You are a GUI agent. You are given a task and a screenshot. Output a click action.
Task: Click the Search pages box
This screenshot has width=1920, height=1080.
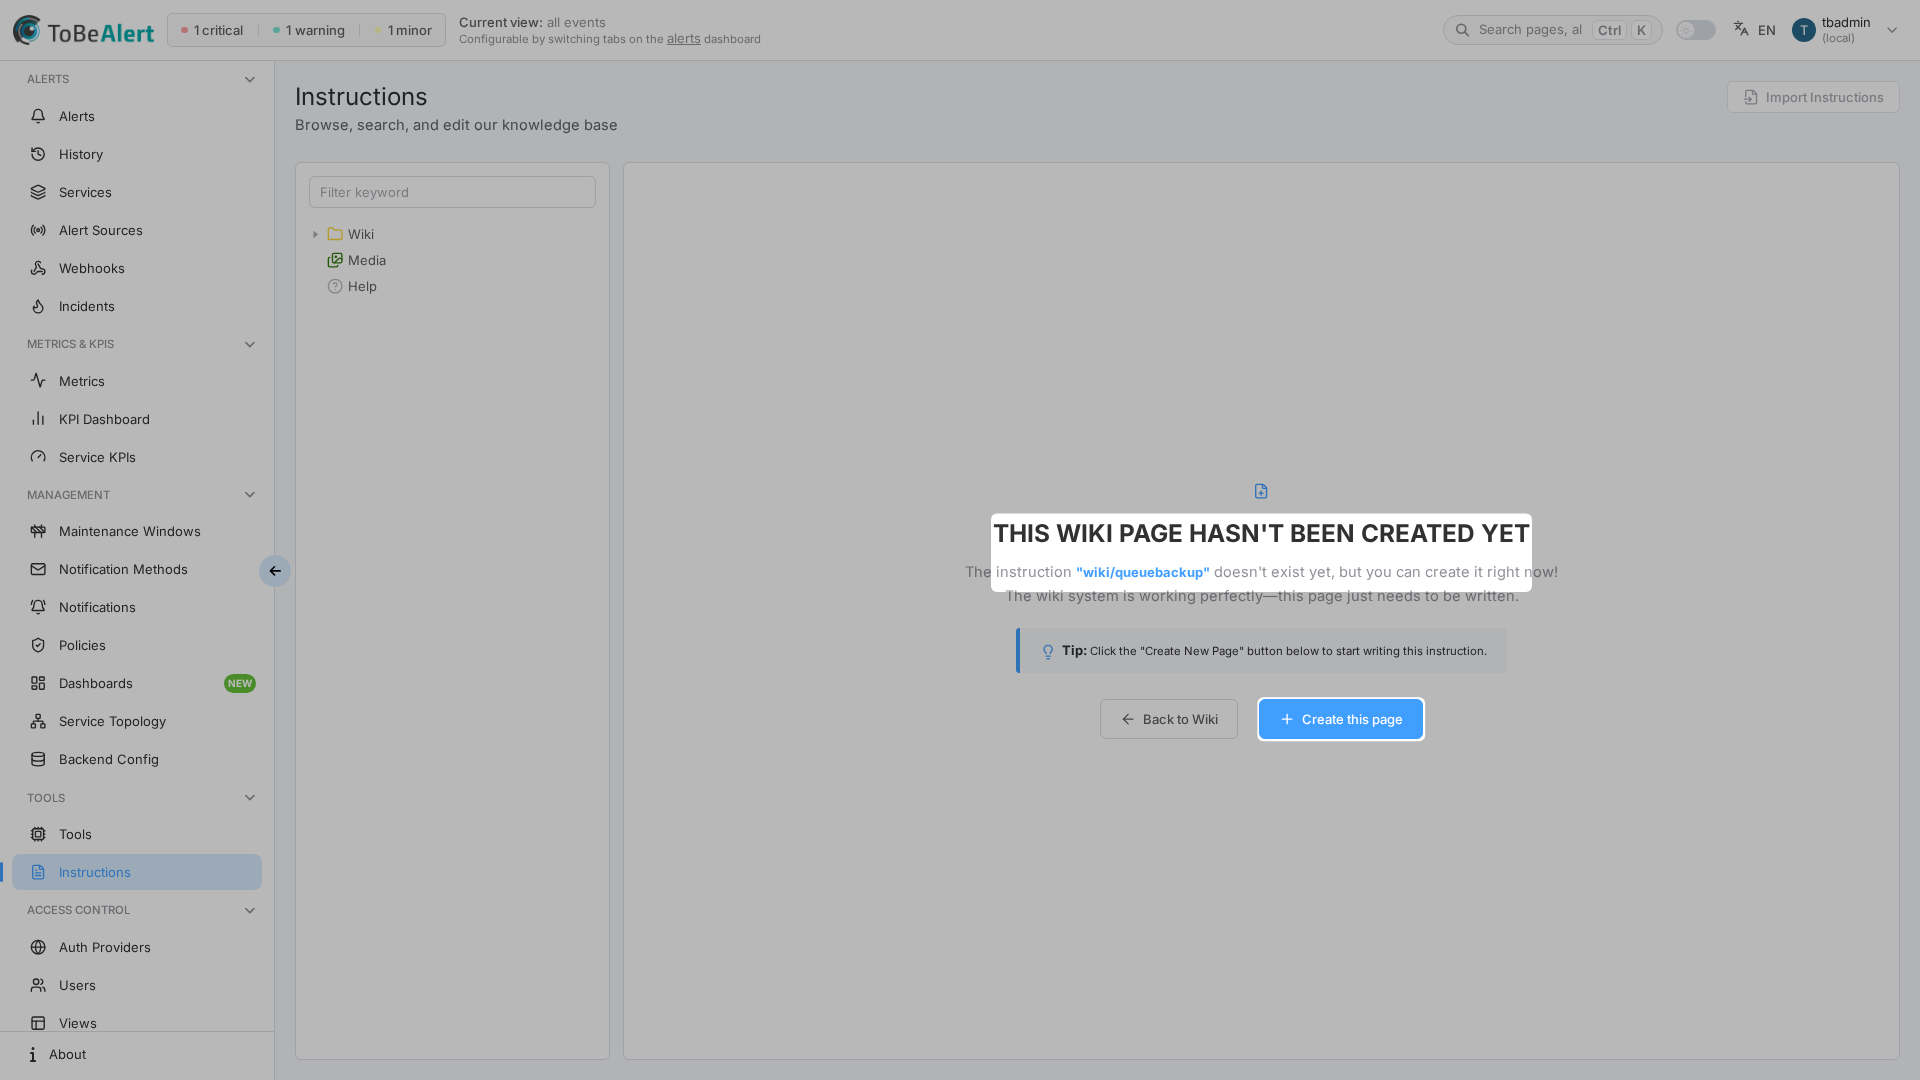point(1552,30)
